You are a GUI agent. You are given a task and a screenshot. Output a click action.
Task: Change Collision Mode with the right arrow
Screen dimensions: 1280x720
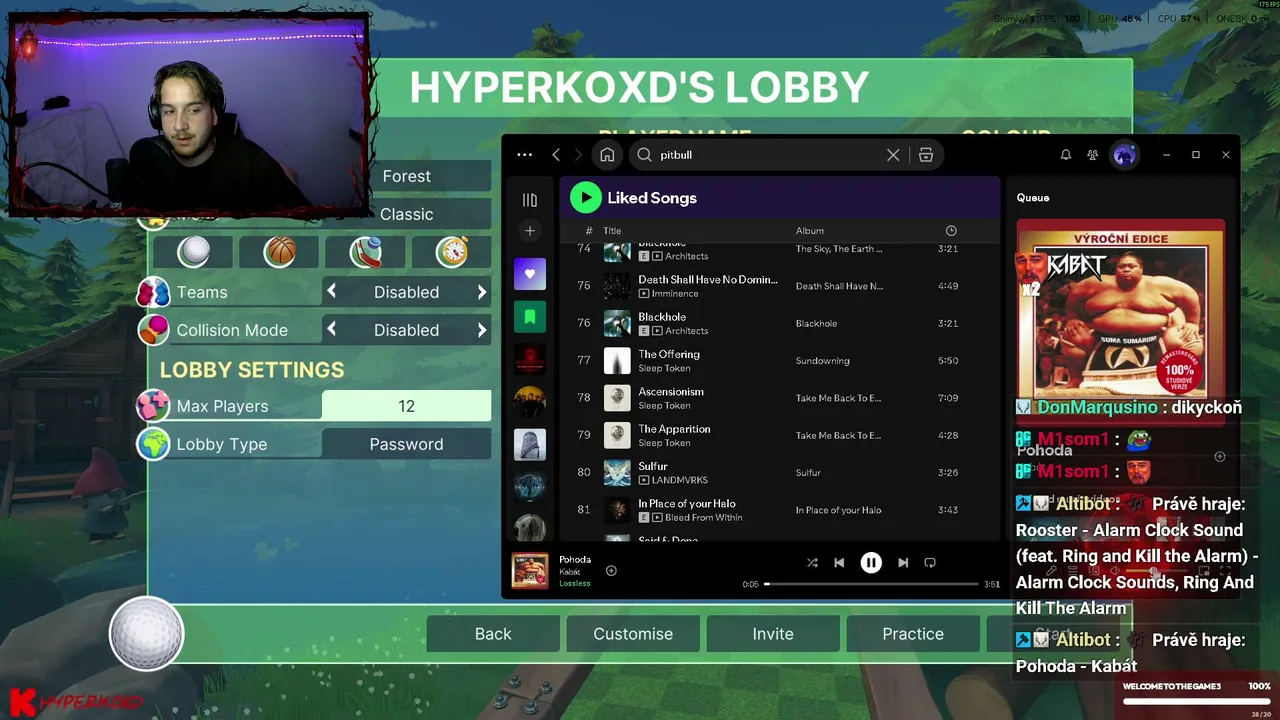[481, 330]
